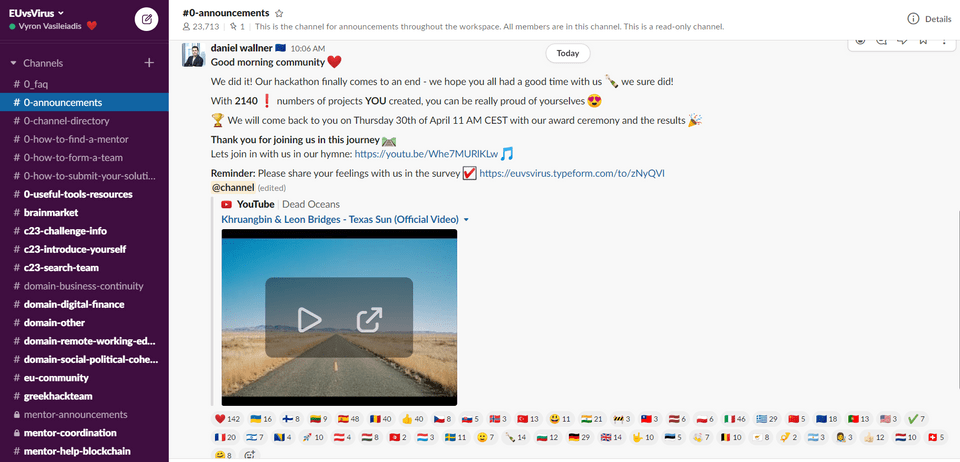This screenshot has height=462, width=960.
Task: Toggle the Turkey flag reaction with 13
Action: (528, 419)
